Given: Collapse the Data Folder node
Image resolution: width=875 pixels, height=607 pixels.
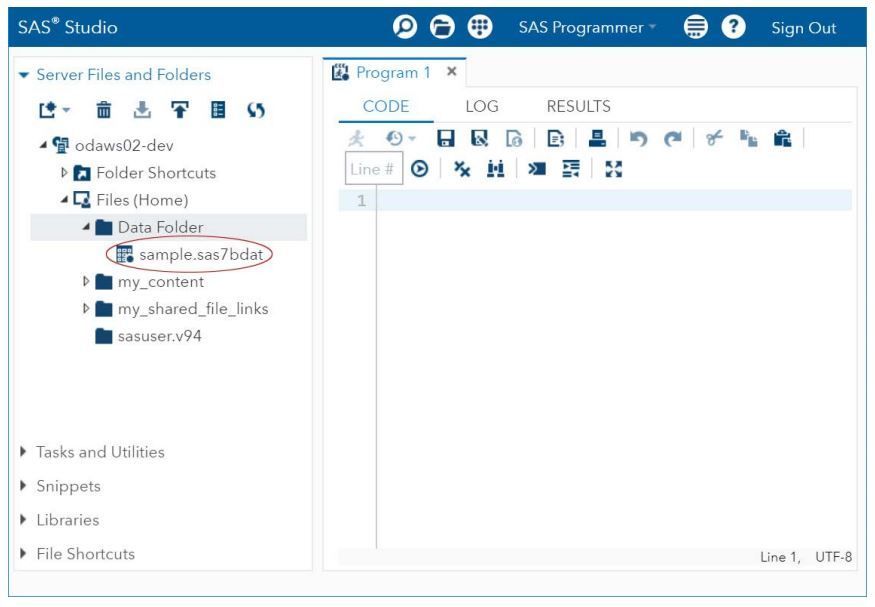Looking at the screenshot, I should click(86, 227).
